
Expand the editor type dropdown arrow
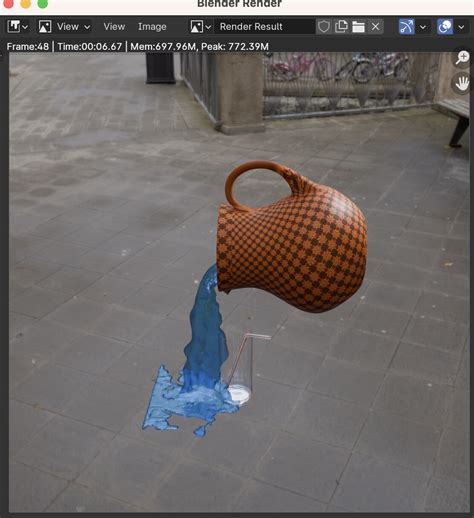tap(25, 27)
